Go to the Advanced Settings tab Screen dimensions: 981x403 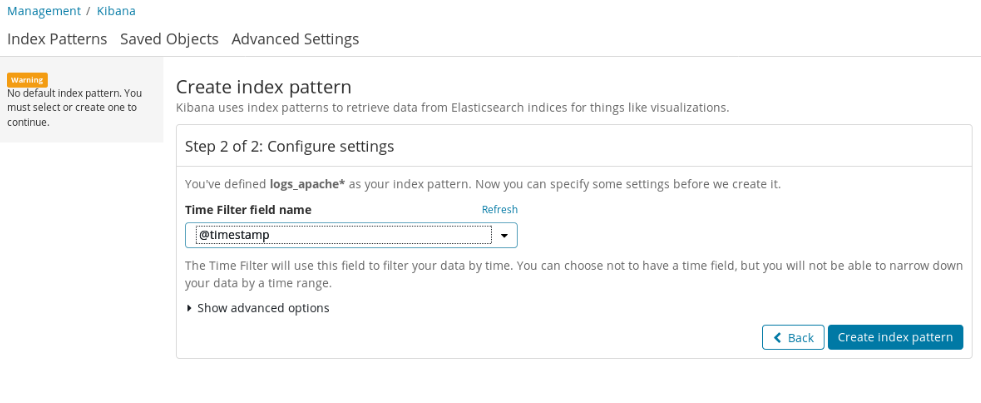pos(295,39)
